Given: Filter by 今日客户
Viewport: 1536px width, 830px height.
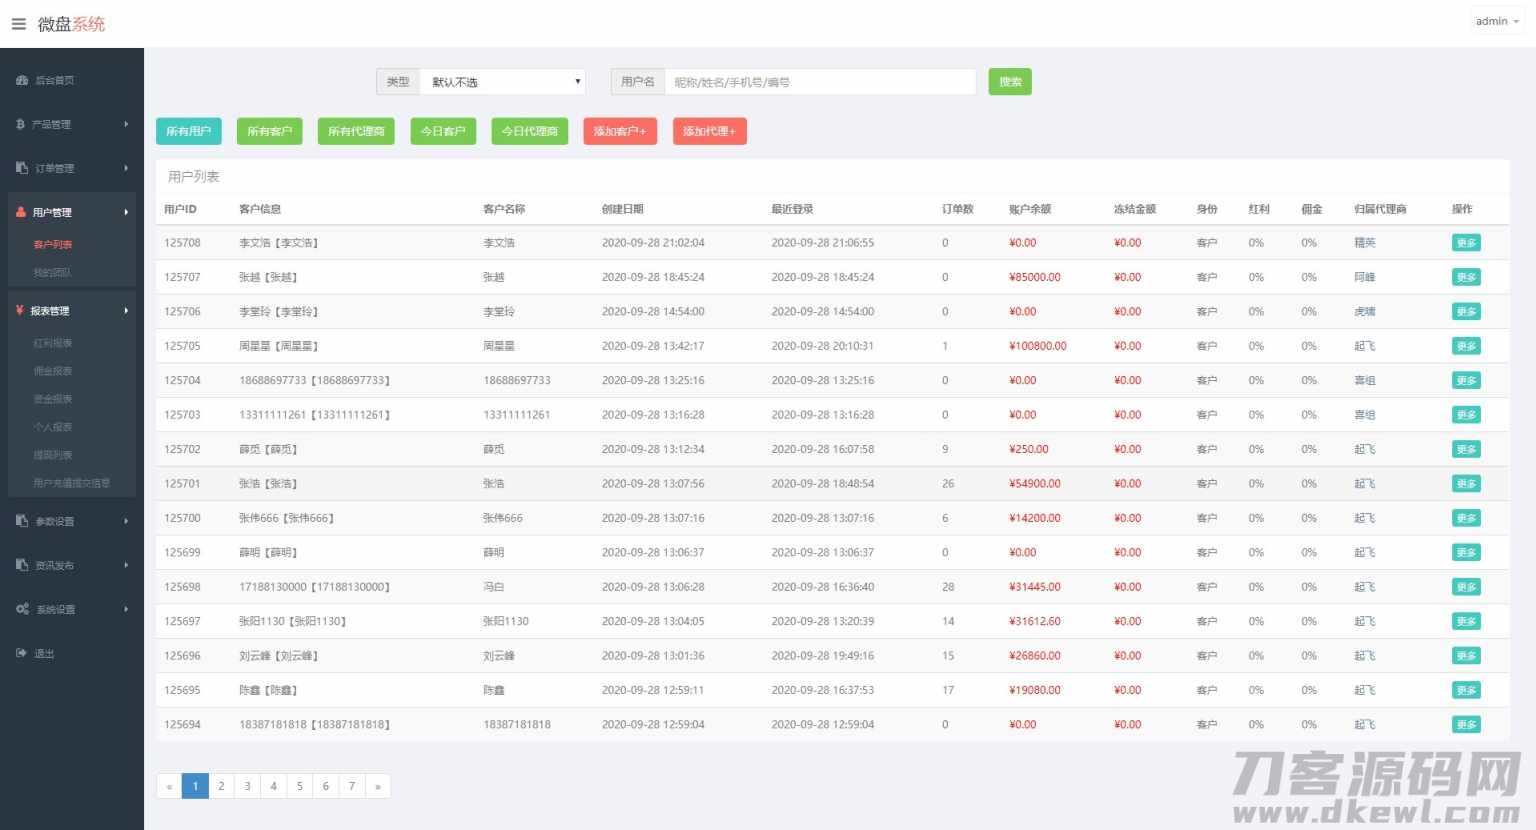Looking at the screenshot, I should (443, 131).
